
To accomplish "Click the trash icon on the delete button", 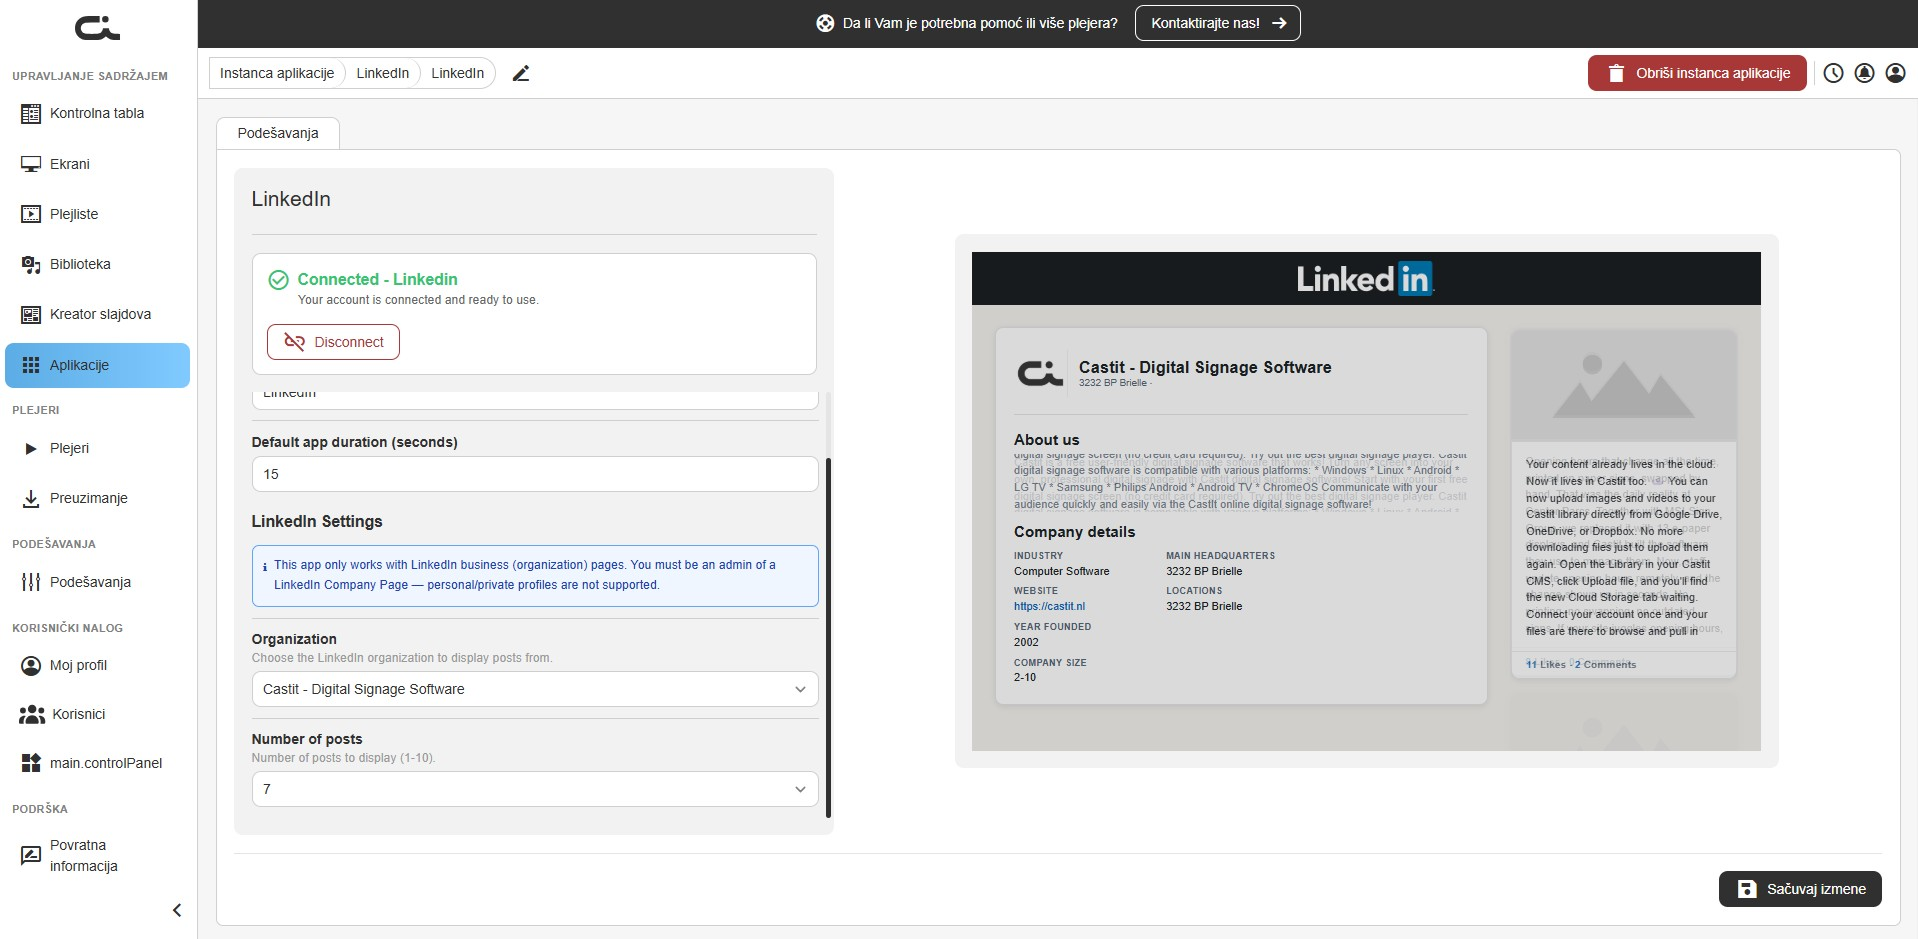I will click(1616, 73).
